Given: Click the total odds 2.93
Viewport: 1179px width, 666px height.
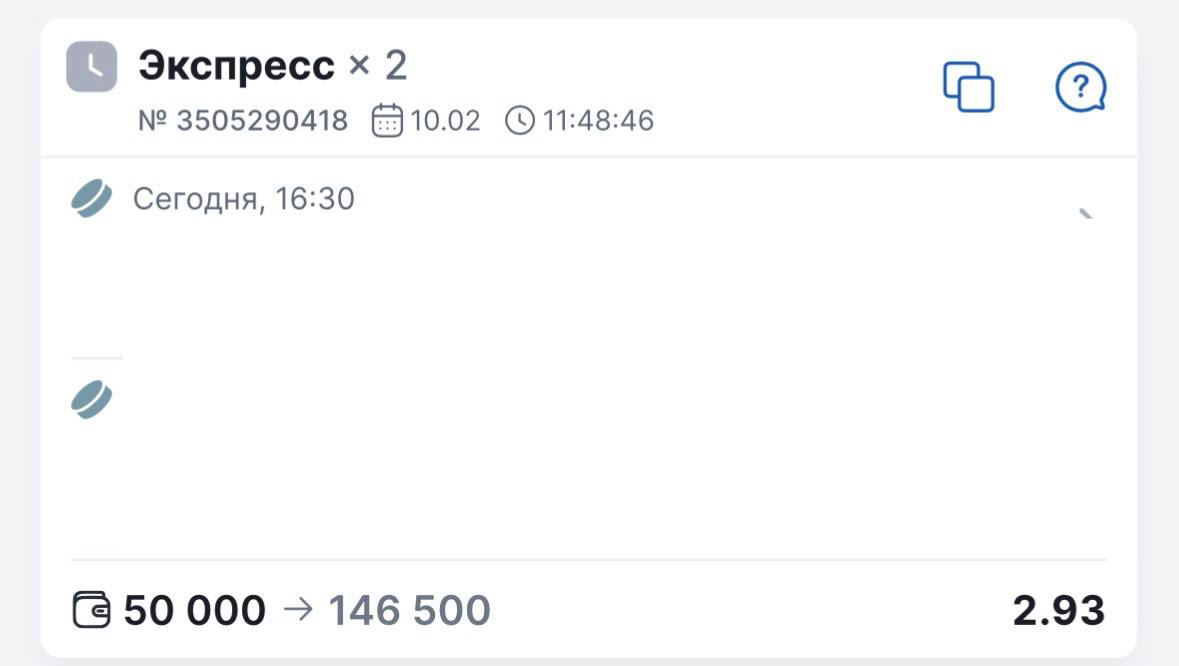Looking at the screenshot, I should pyautogui.click(x=1058, y=610).
